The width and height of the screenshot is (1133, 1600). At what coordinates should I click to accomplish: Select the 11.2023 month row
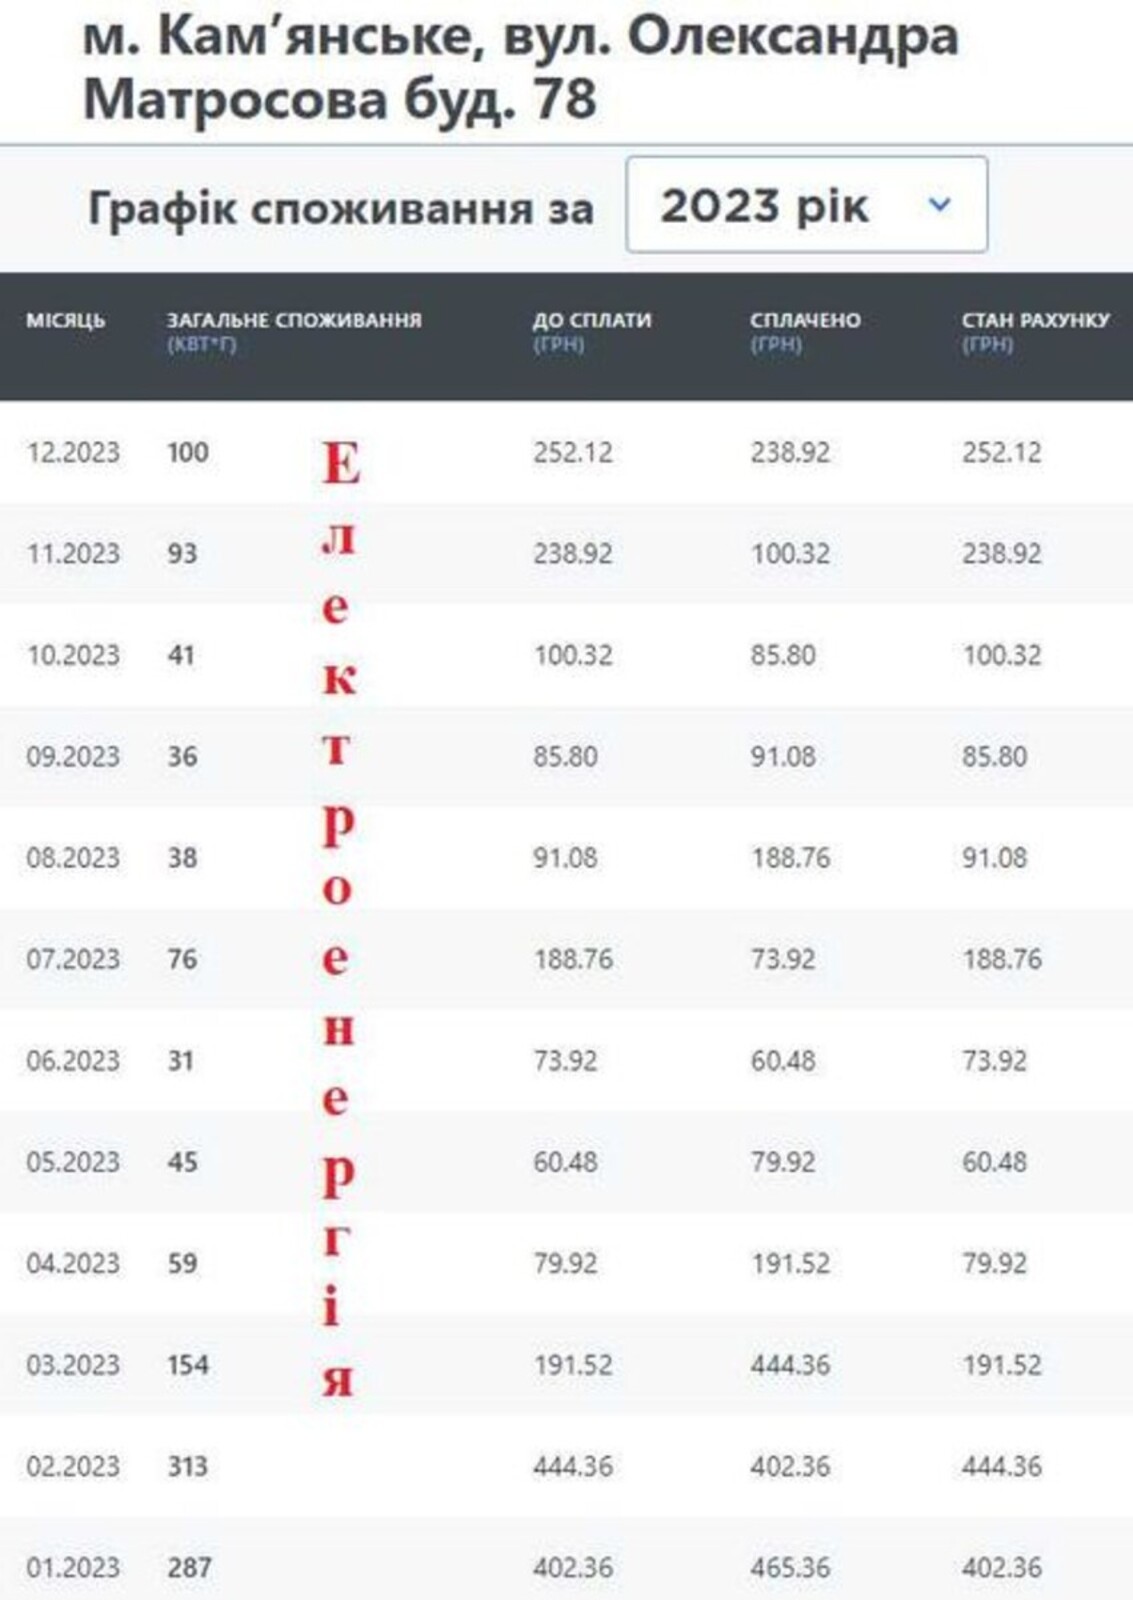[x=73, y=553]
